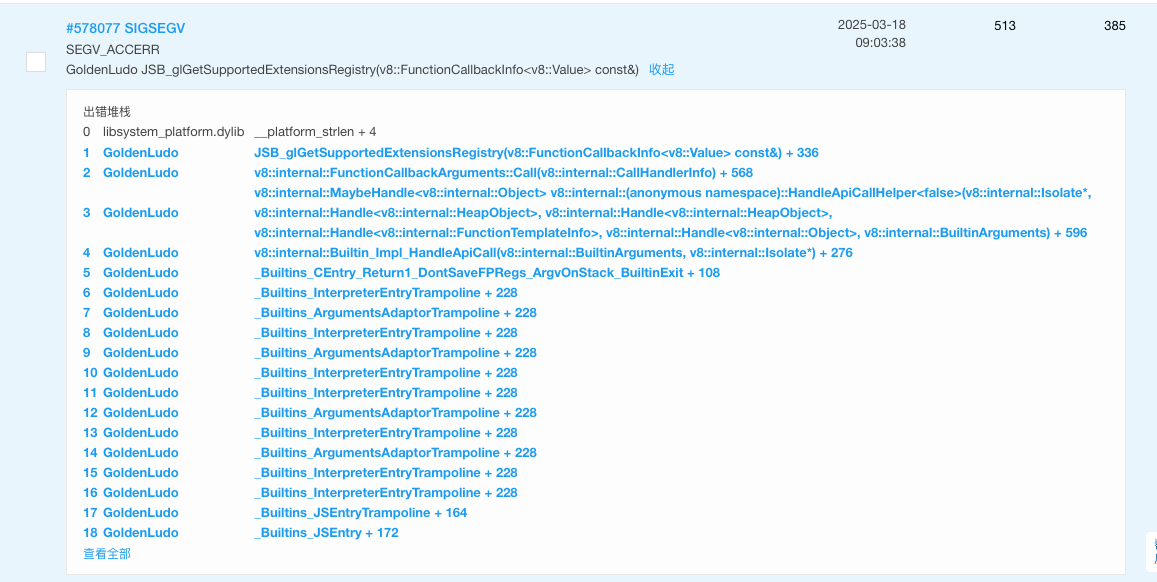1157x582 pixels.
Task: Click the 2025-03-18 report date
Action: [871, 24]
